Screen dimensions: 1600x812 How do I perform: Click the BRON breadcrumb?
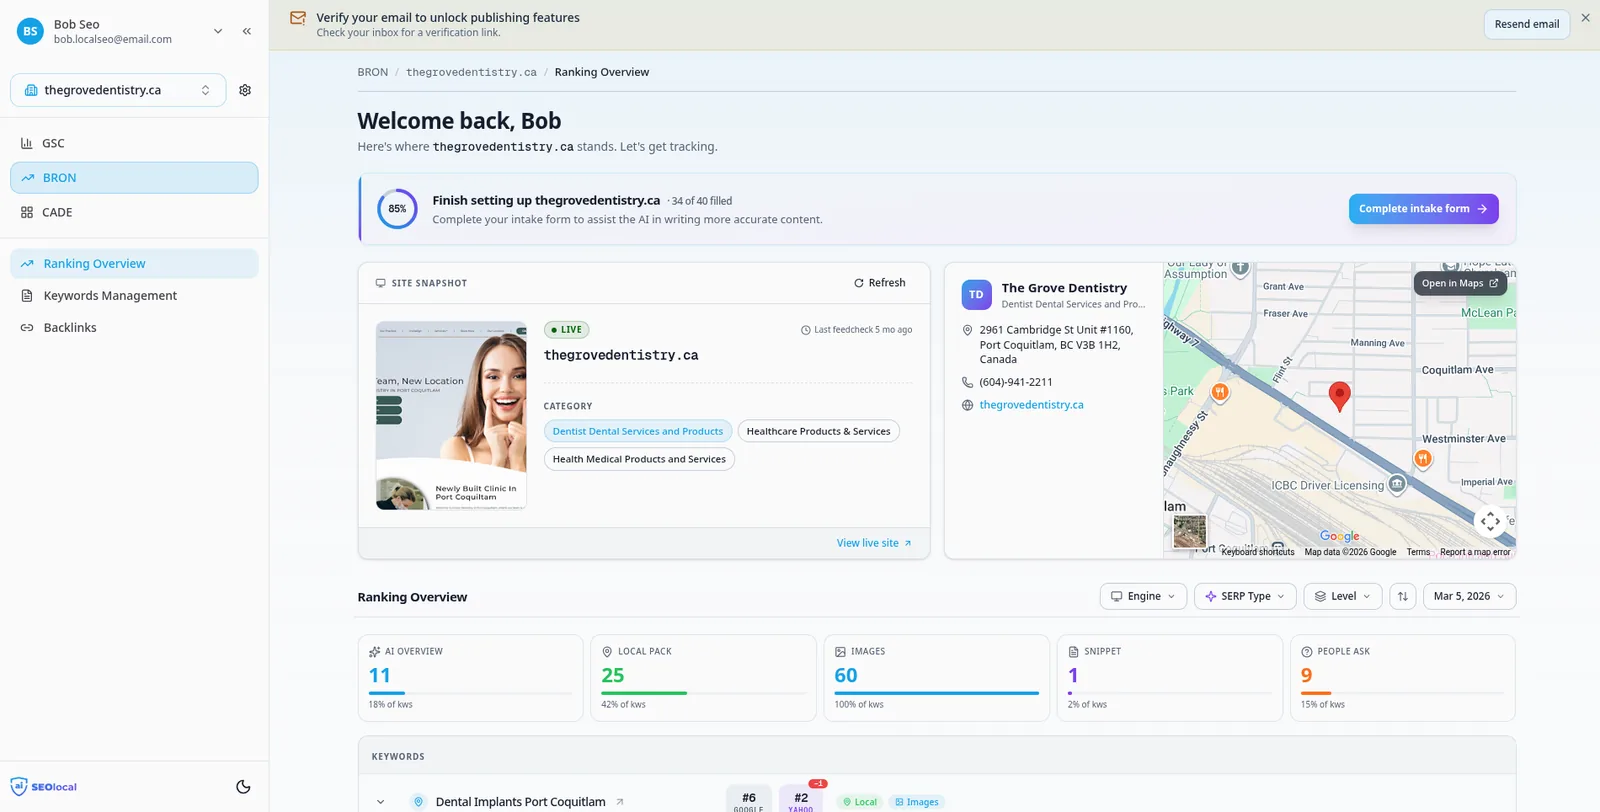click(373, 72)
